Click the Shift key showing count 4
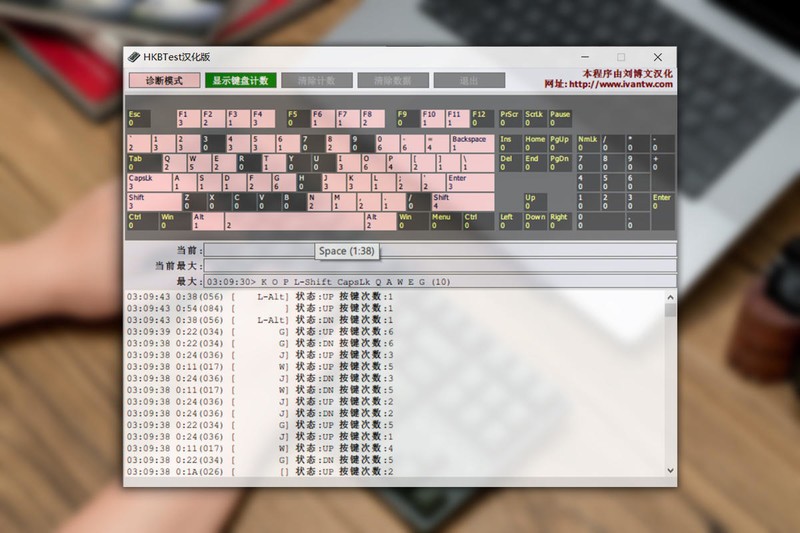Viewport: 800px width, 533px height. 463,201
